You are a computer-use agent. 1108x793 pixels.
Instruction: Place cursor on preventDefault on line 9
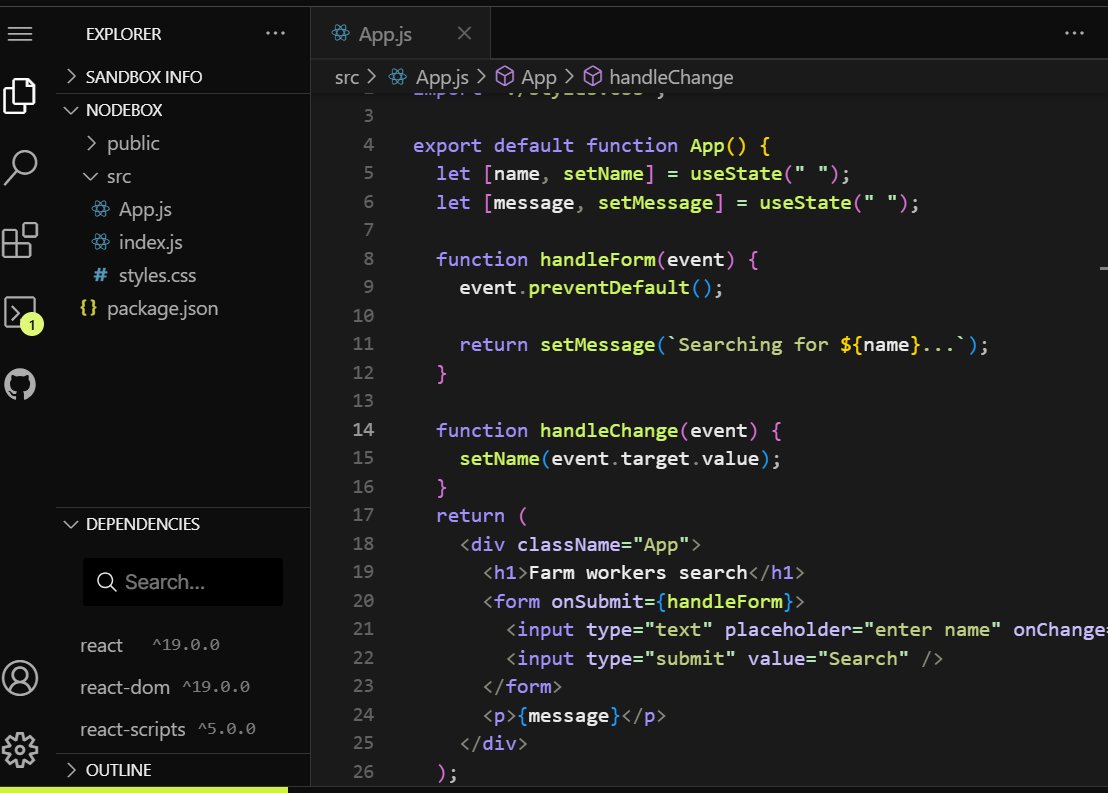(x=608, y=288)
